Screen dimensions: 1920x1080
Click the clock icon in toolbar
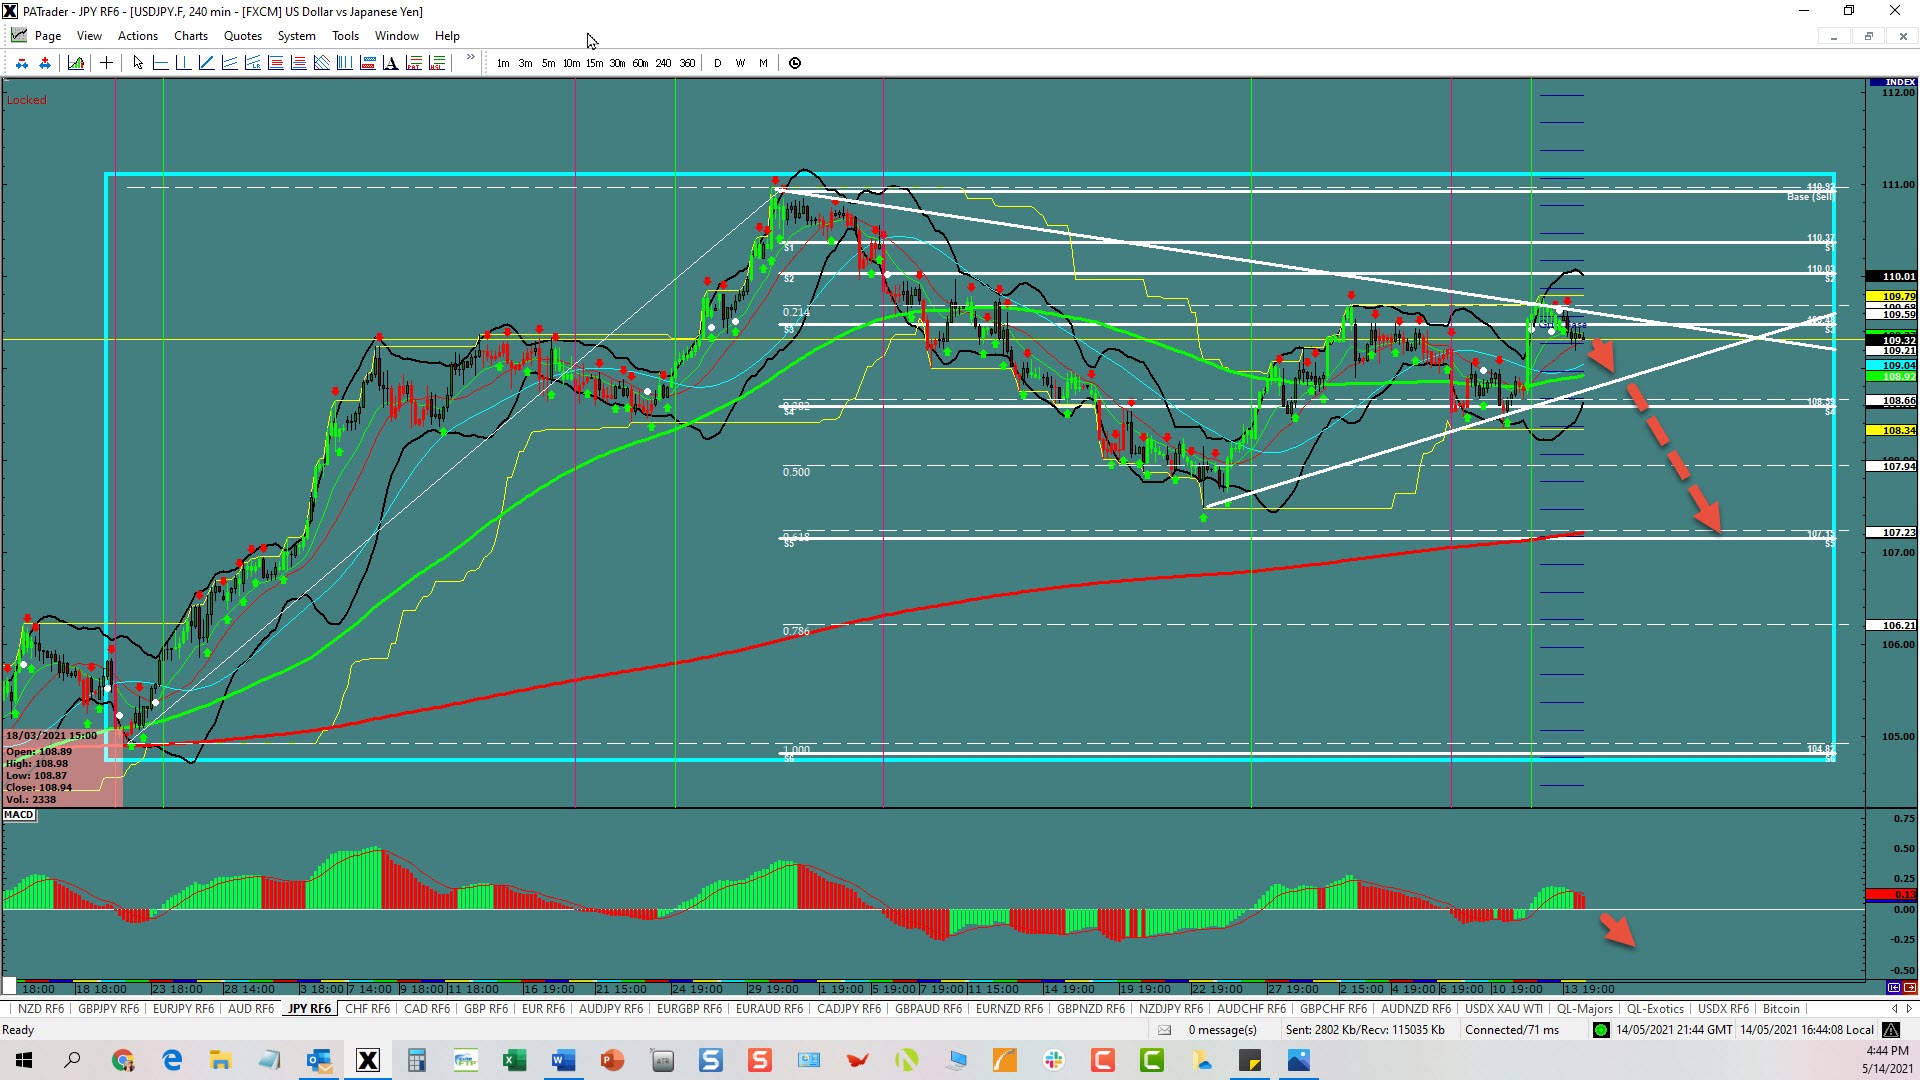coord(795,63)
